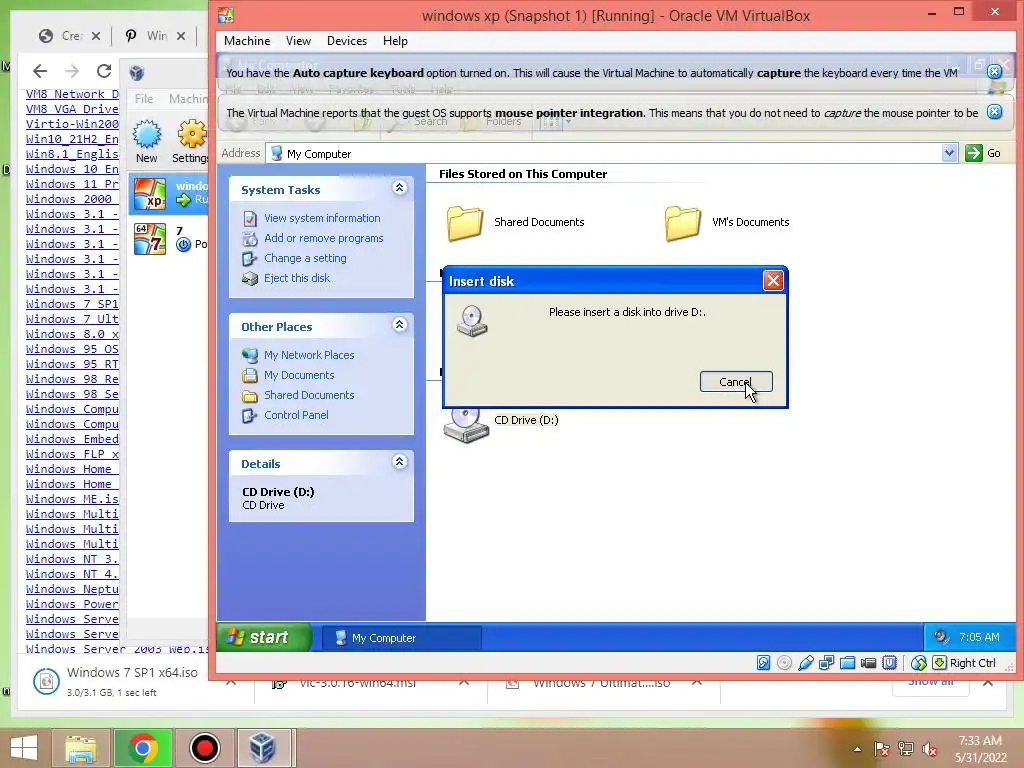
Task: Collapse the System Tasks panel
Action: click(400, 188)
